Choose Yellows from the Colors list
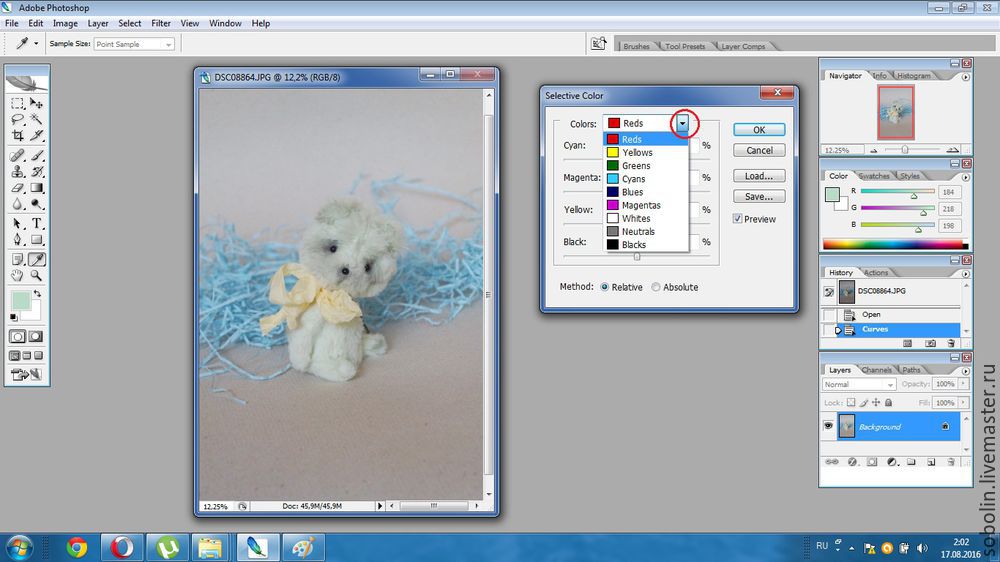 click(x=645, y=152)
